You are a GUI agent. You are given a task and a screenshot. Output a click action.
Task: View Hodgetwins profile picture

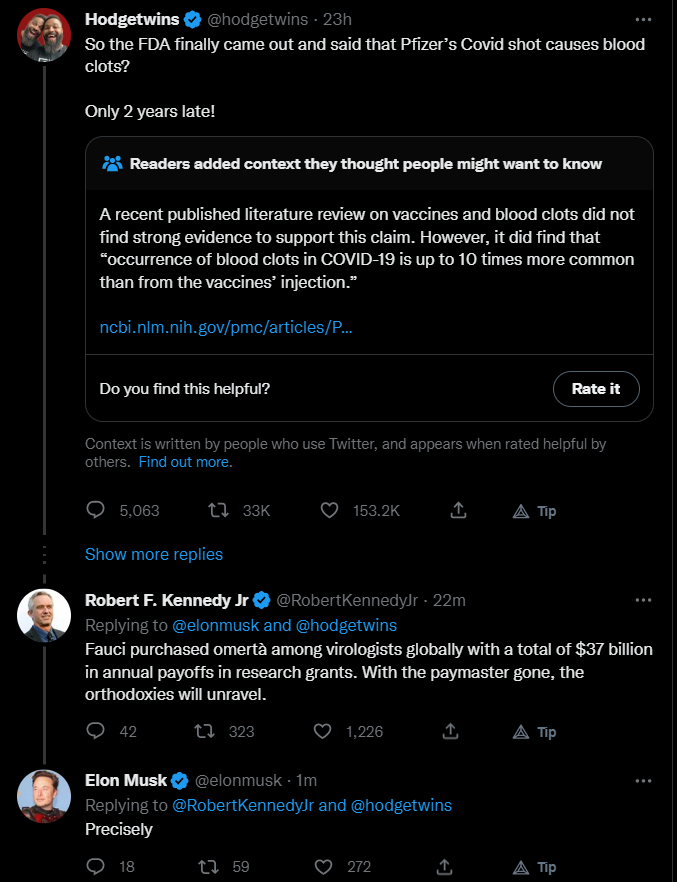pos(44,37)
